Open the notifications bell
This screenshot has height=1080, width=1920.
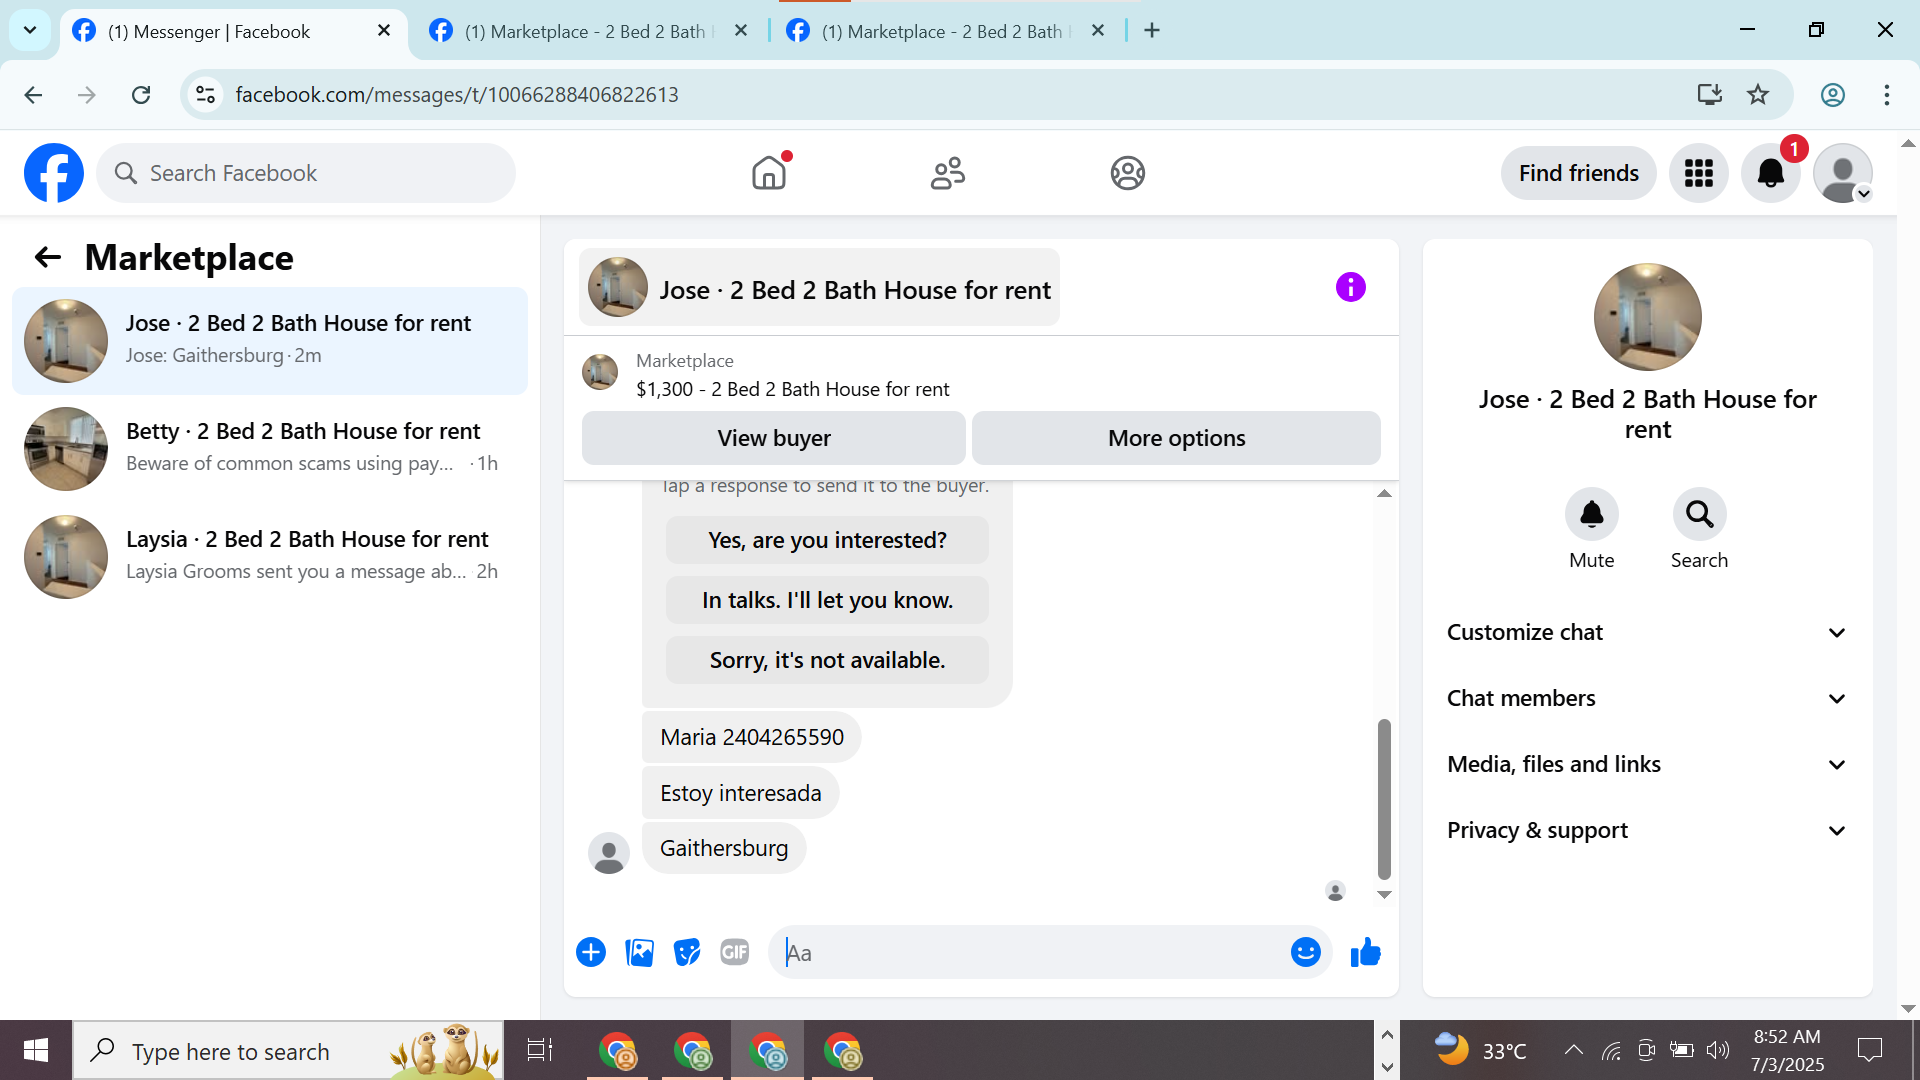click(x=1770, y=174)
